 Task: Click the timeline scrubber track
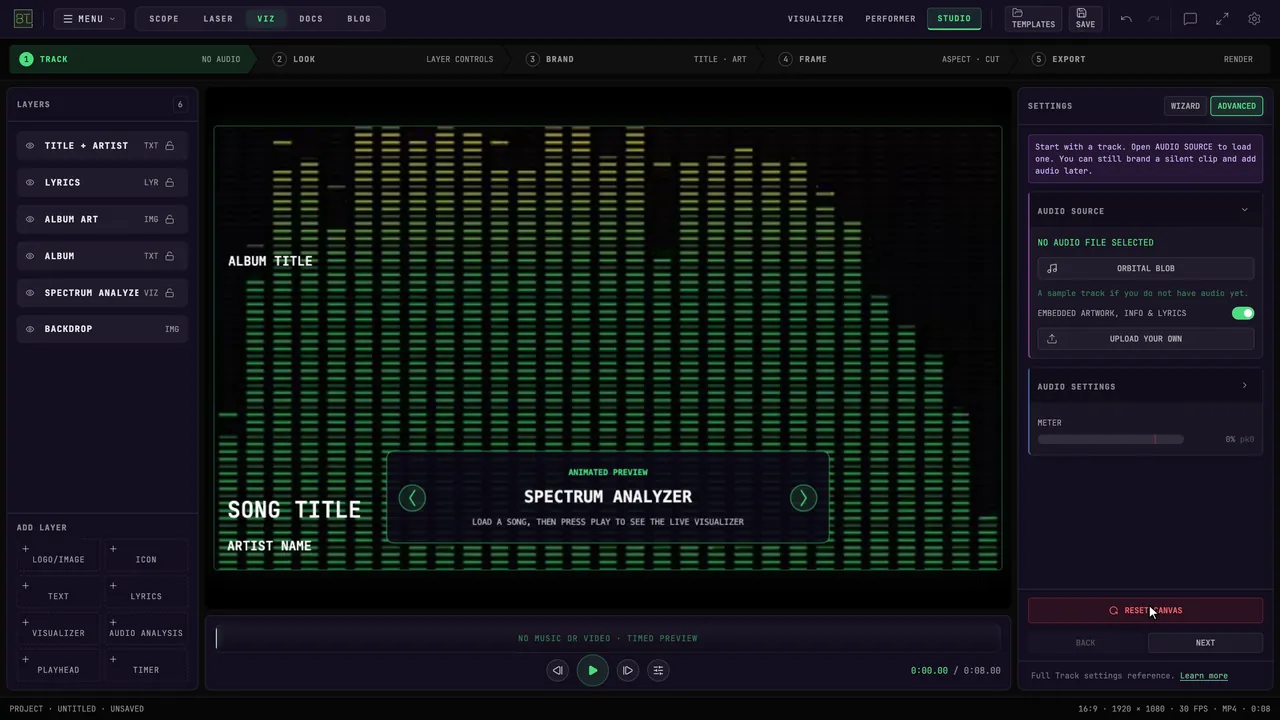(608, 638)
